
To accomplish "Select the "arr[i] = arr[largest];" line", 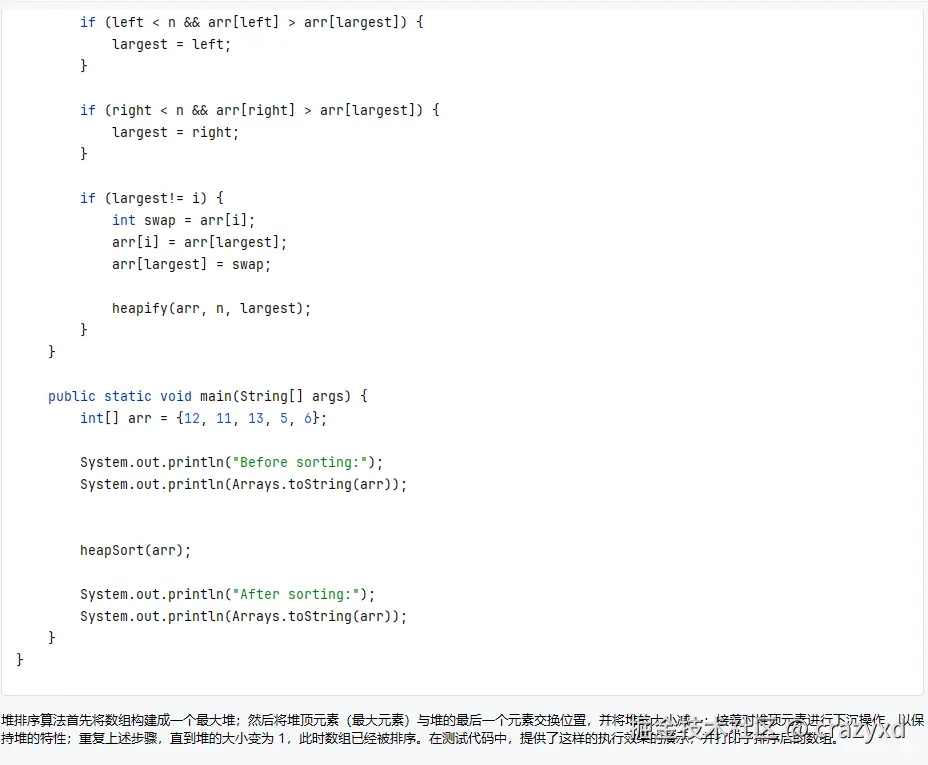I will (199, 242).
